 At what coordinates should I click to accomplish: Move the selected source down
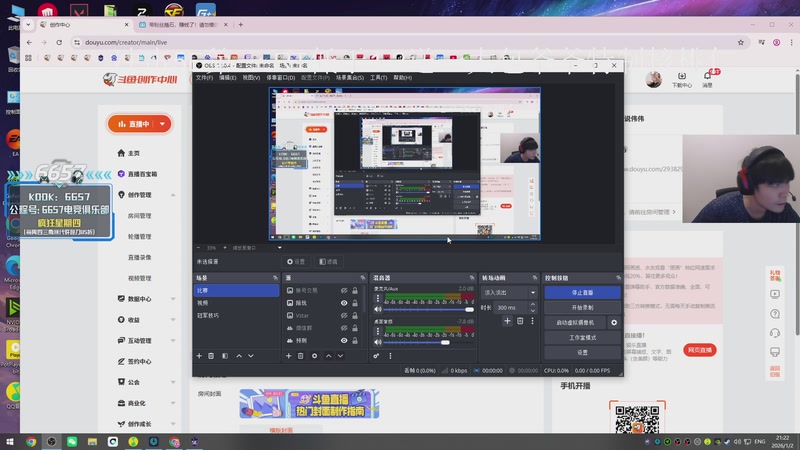340,356
